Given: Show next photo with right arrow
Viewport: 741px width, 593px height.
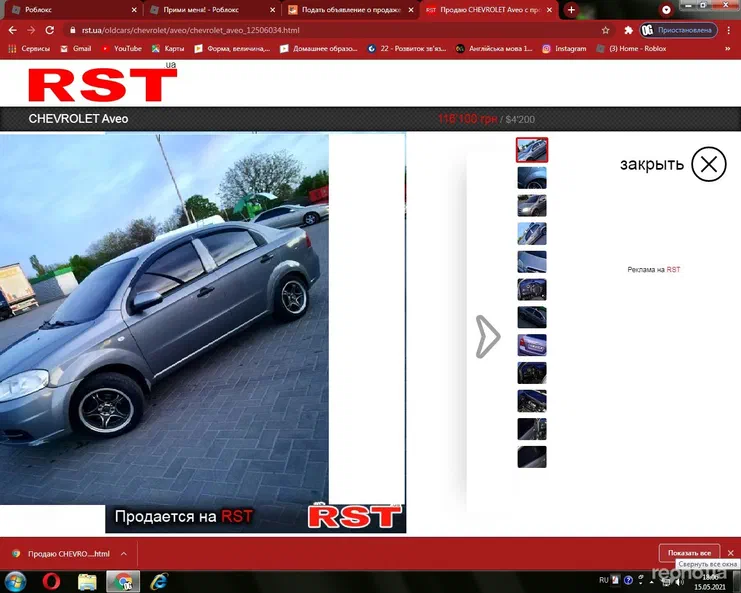Looking at the screenshot, I should pos(487,336).
